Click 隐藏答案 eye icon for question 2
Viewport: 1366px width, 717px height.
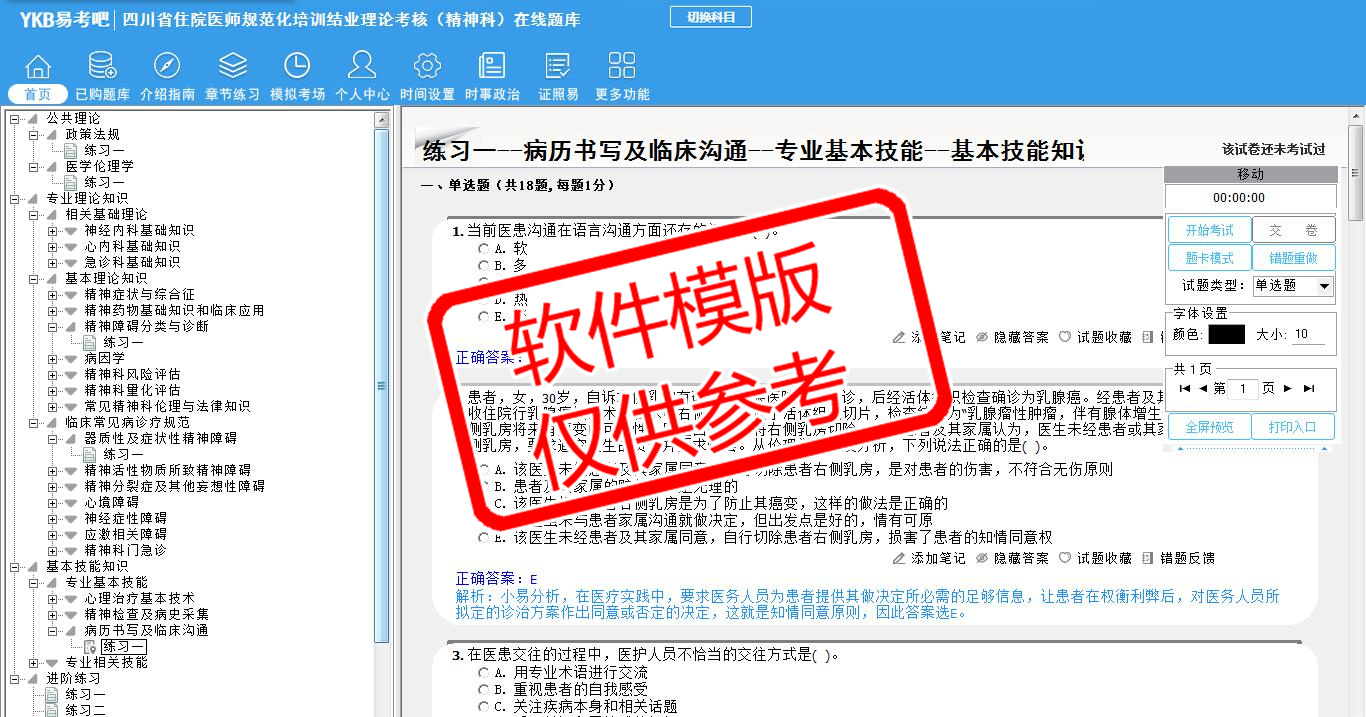[982, 558]
